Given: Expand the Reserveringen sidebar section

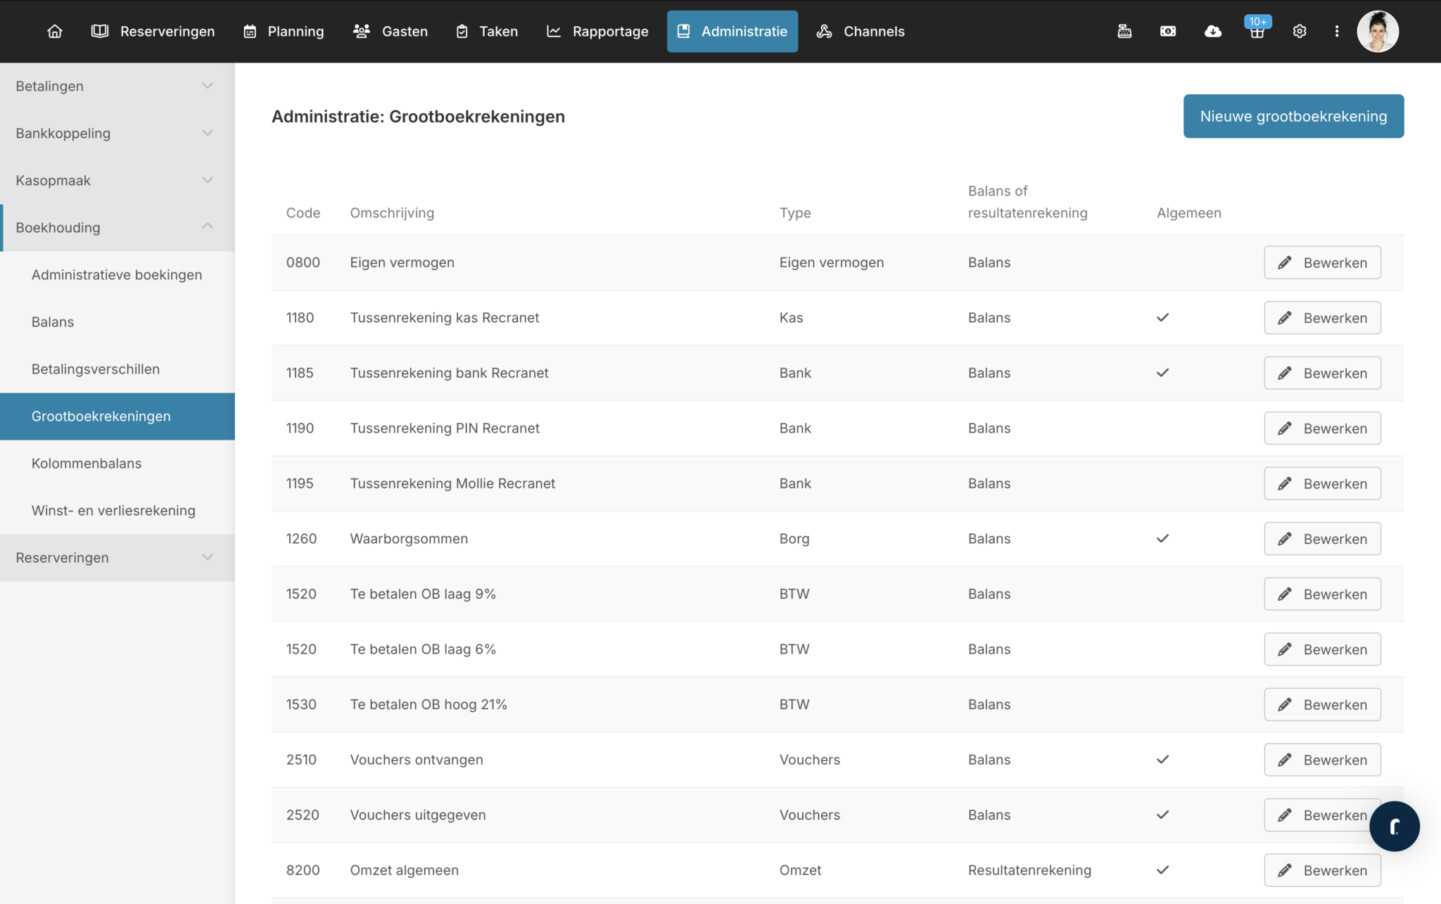Looking at the screenshot, I should [x=117, y=557].
